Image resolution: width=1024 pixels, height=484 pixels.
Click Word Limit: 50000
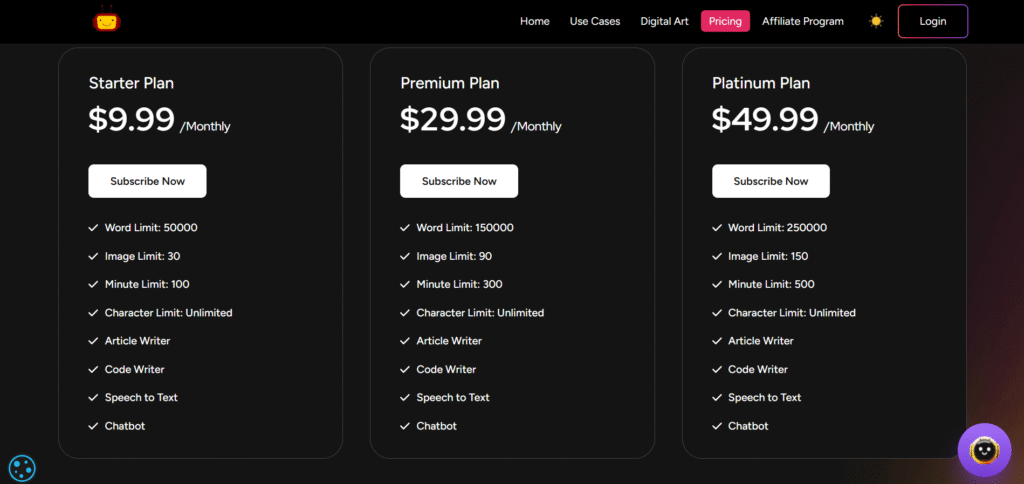(x=151, y=228)
